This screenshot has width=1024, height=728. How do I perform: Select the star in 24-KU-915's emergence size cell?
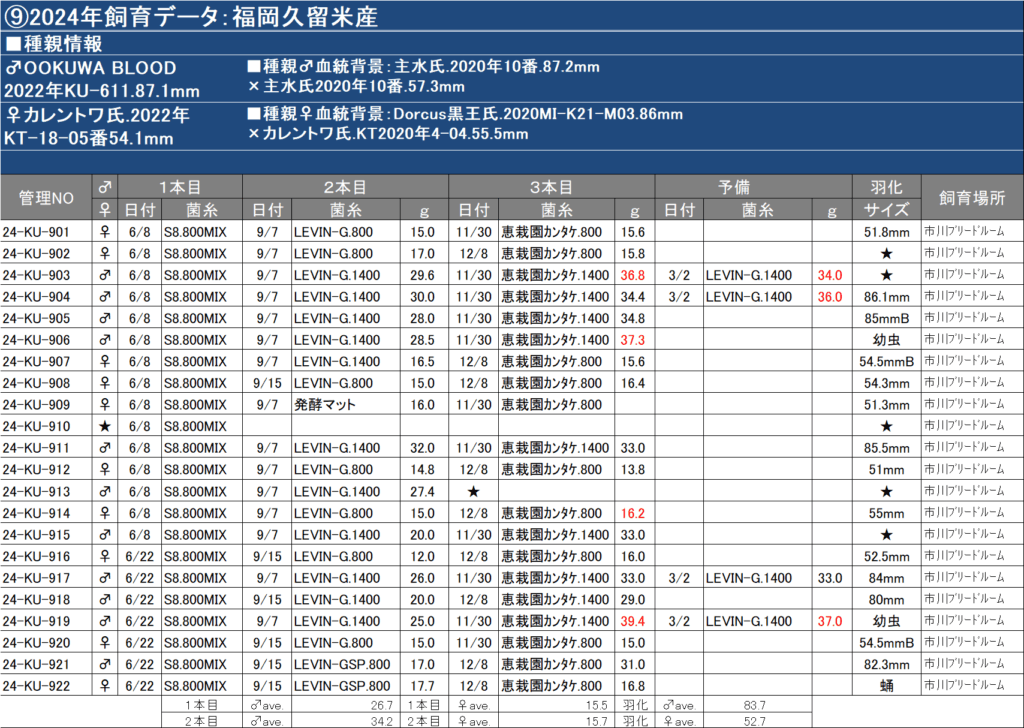(x=885, y=534)
